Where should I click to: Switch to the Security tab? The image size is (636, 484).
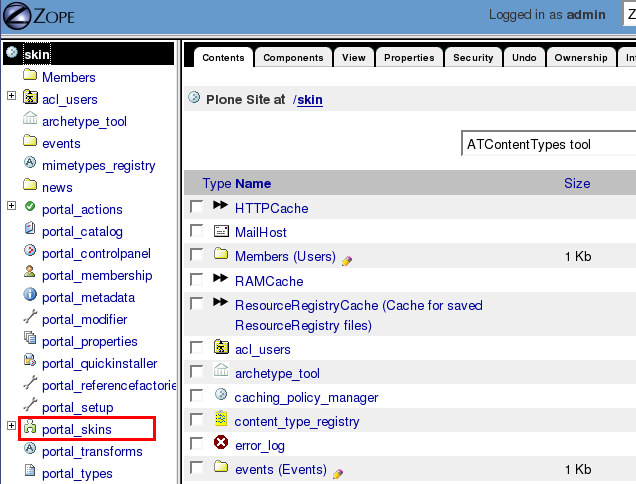point(473,58)
